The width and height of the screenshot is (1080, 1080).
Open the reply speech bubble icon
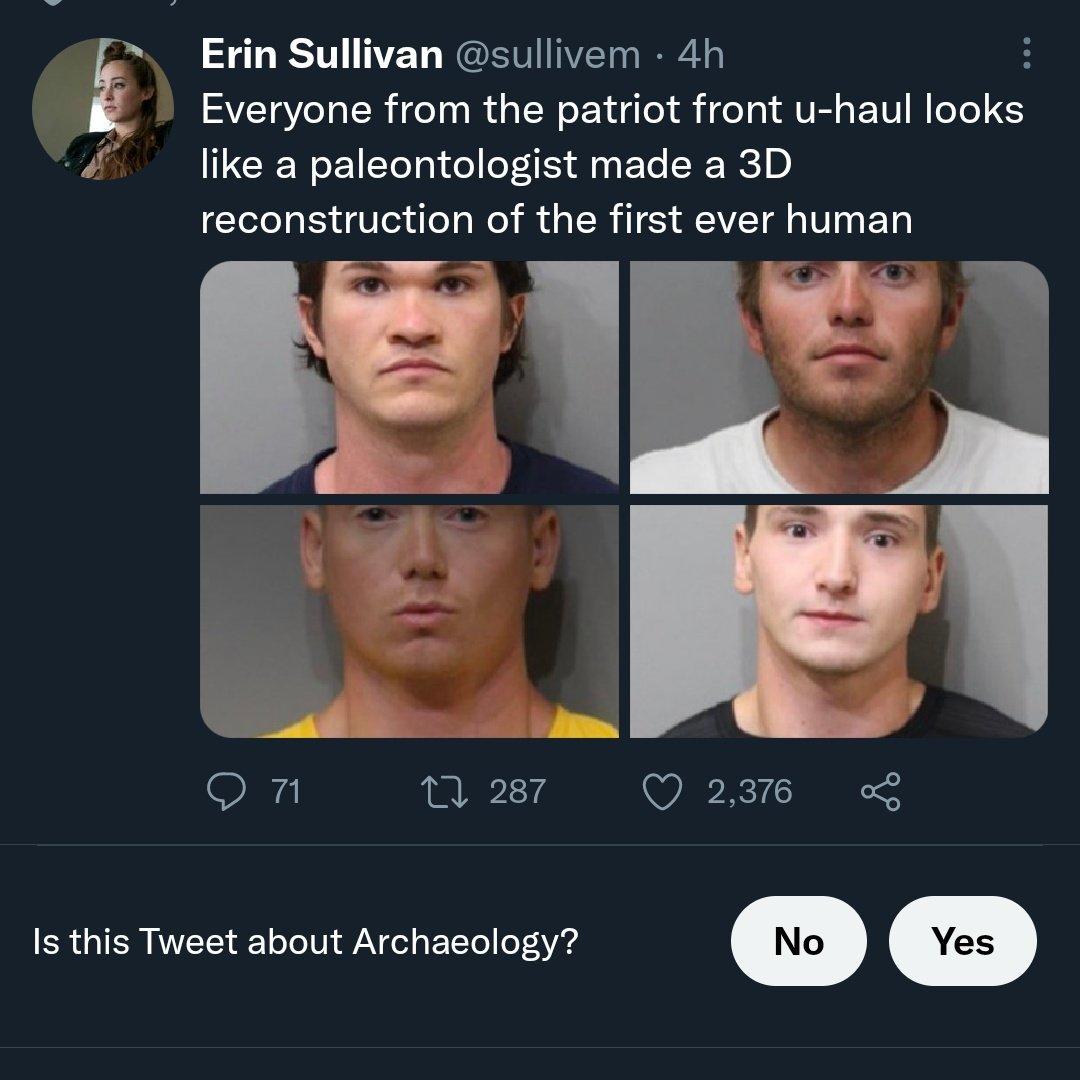[225, 792]
